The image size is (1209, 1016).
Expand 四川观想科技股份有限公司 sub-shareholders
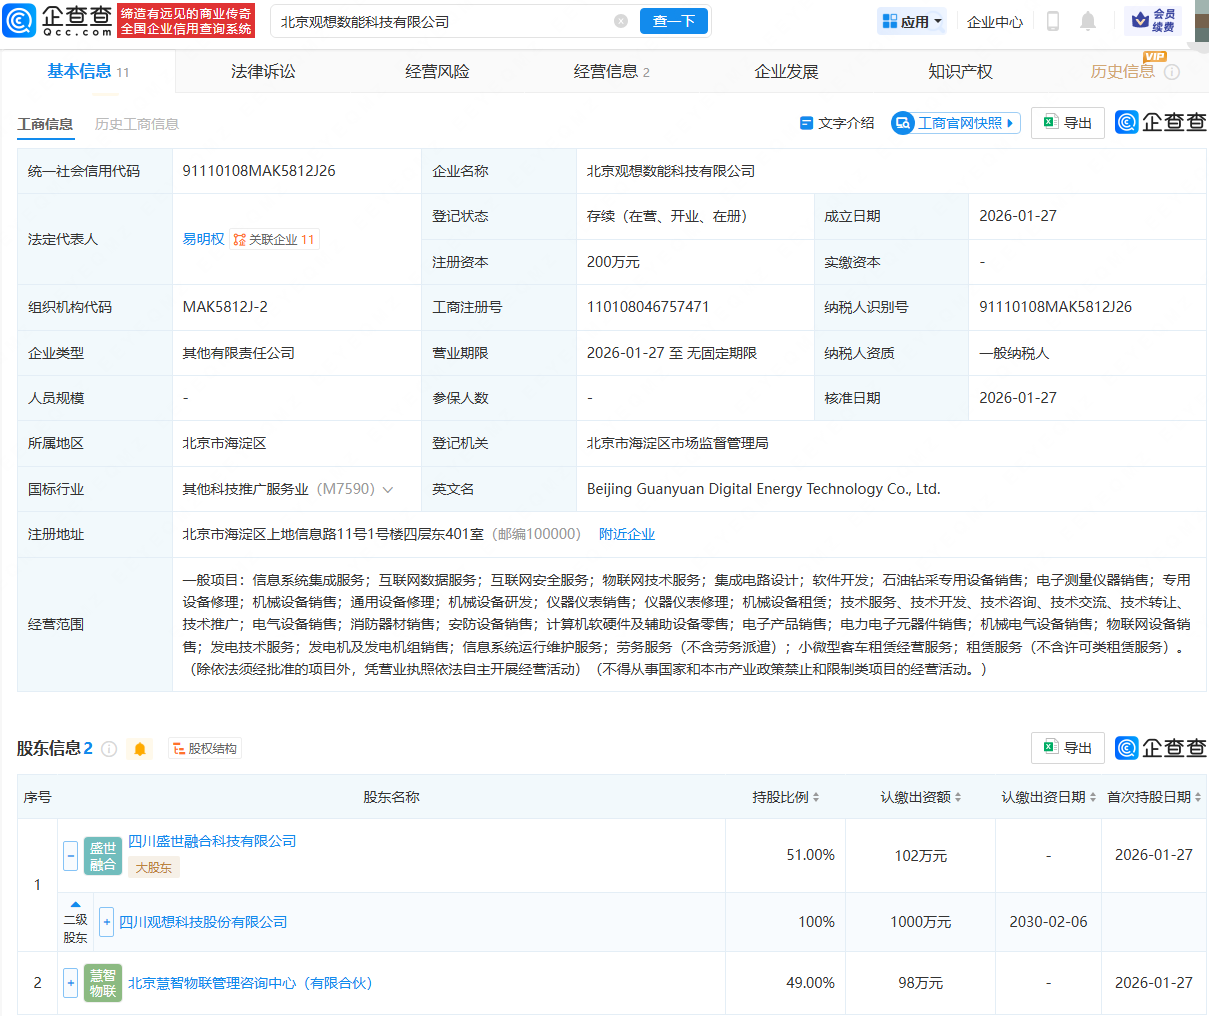(106, 922)
